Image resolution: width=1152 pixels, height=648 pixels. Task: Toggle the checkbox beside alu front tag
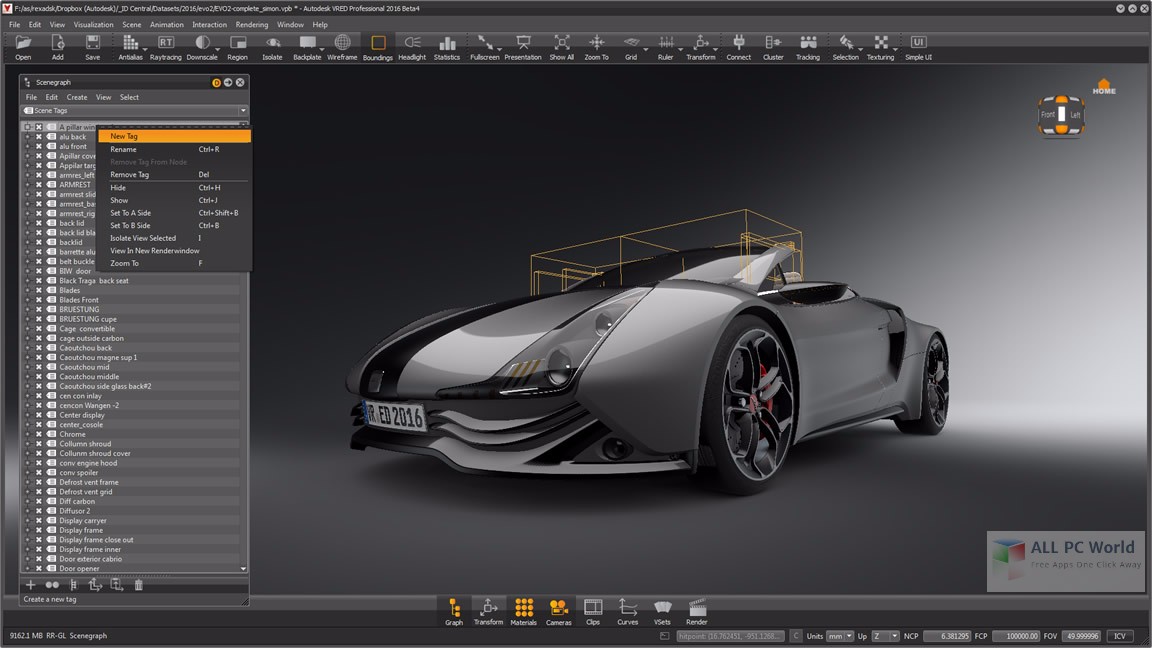39,146
